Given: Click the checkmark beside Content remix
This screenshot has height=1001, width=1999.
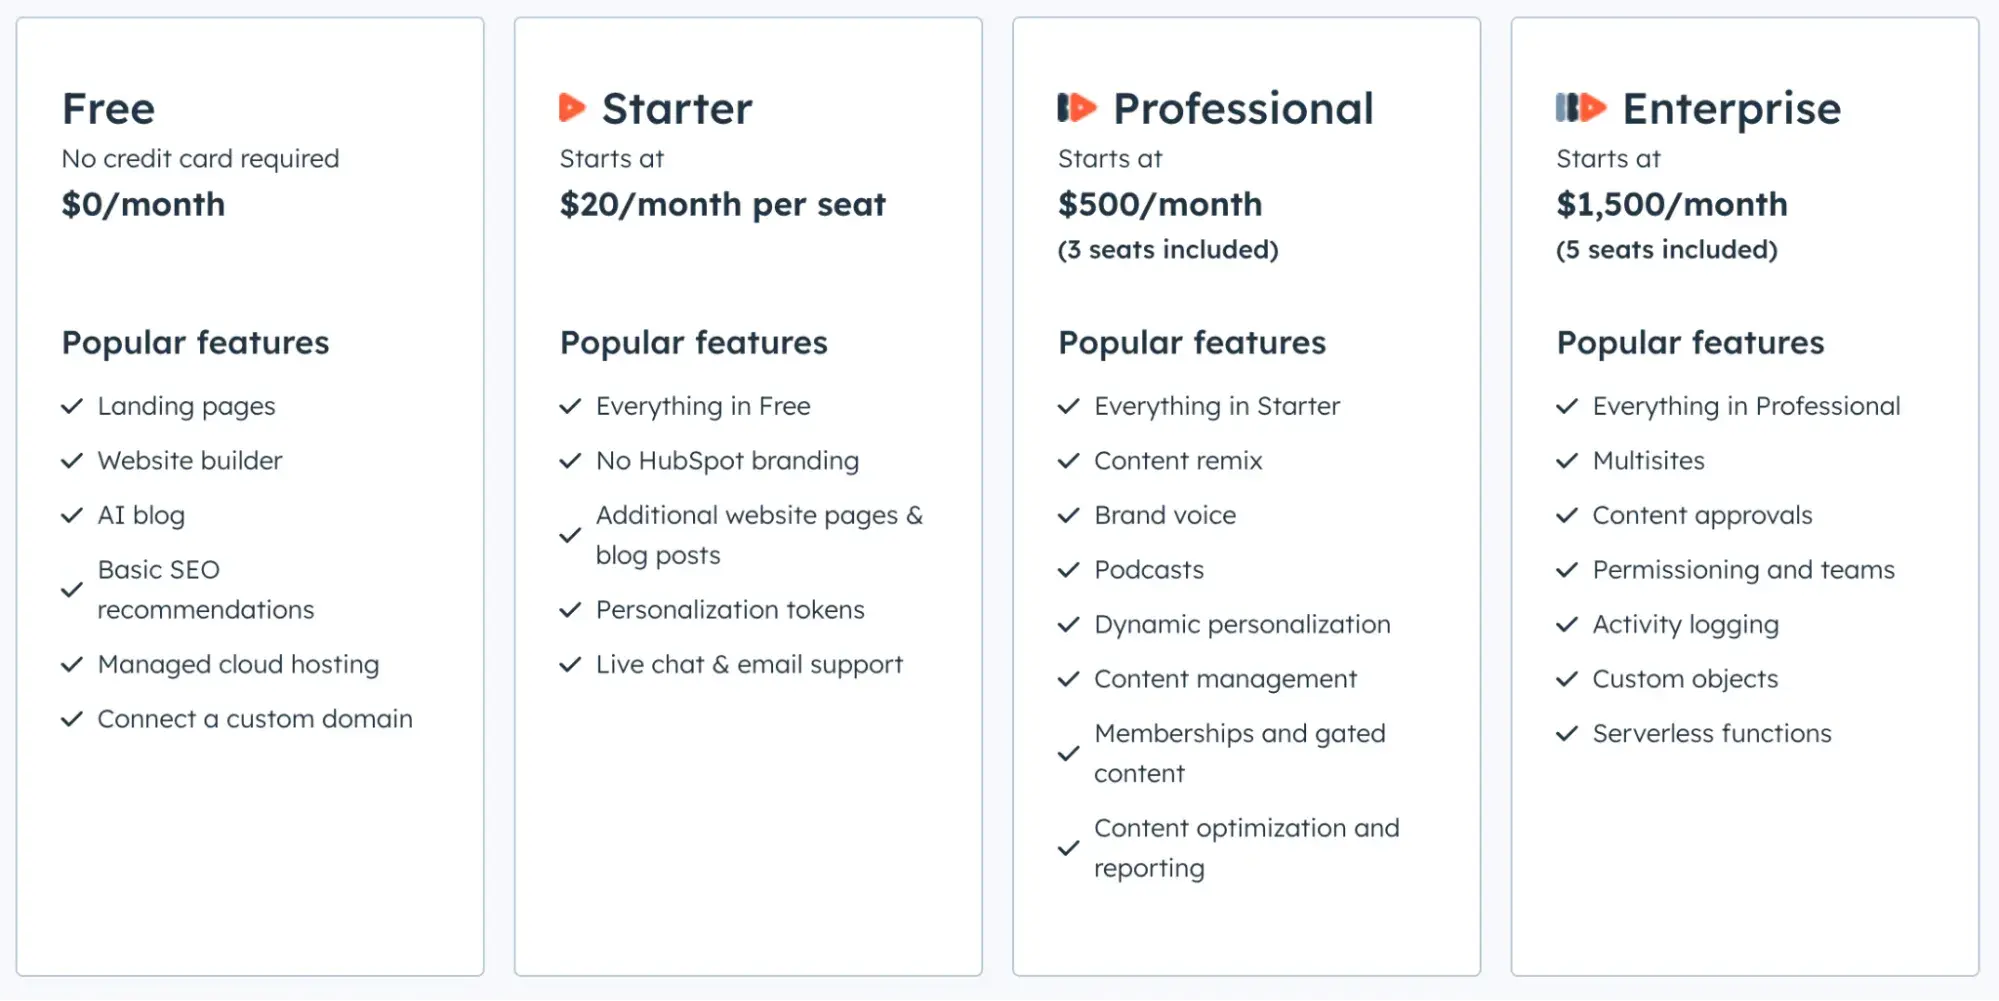Looking at the screenshot, I should pos(1069,461).
